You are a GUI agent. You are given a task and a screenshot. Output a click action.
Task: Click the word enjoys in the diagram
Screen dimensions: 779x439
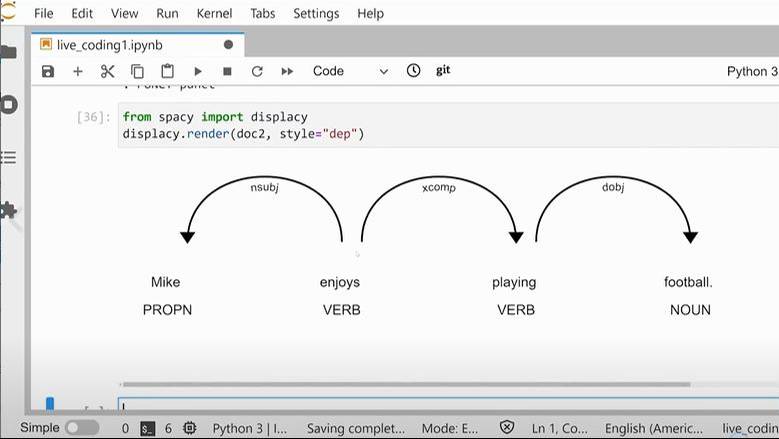point(340,283)
